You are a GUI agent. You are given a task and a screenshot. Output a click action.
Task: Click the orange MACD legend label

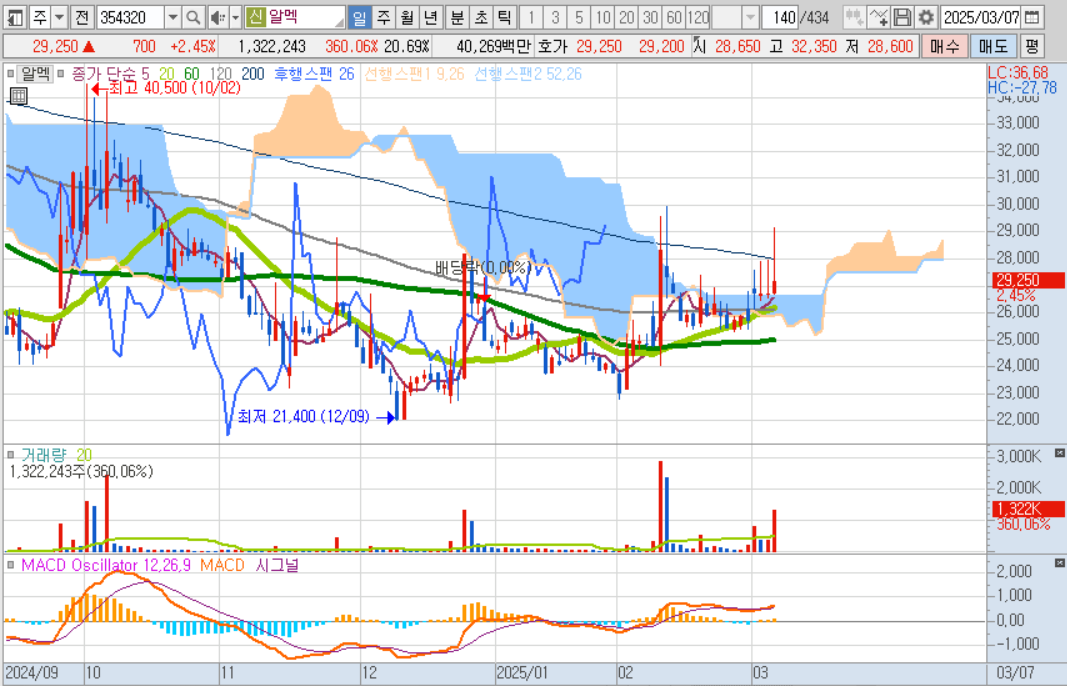[222, 565]
